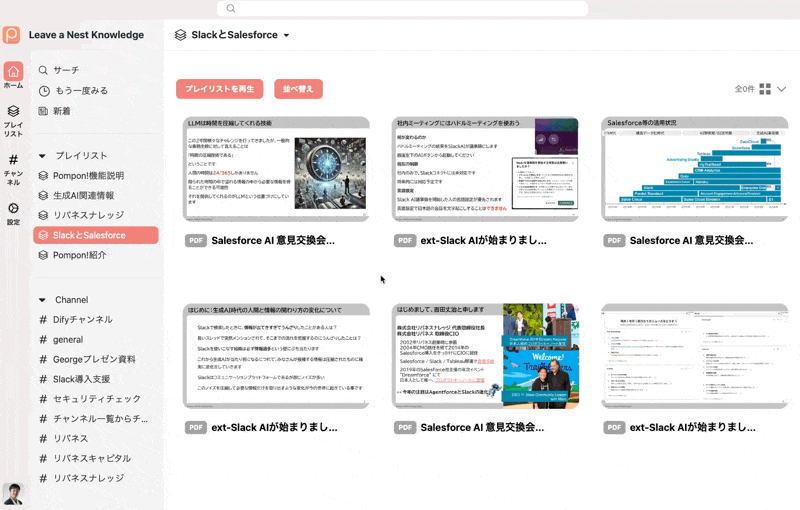
Task: Click the Home icon in left rail
Action: point(13,73)
